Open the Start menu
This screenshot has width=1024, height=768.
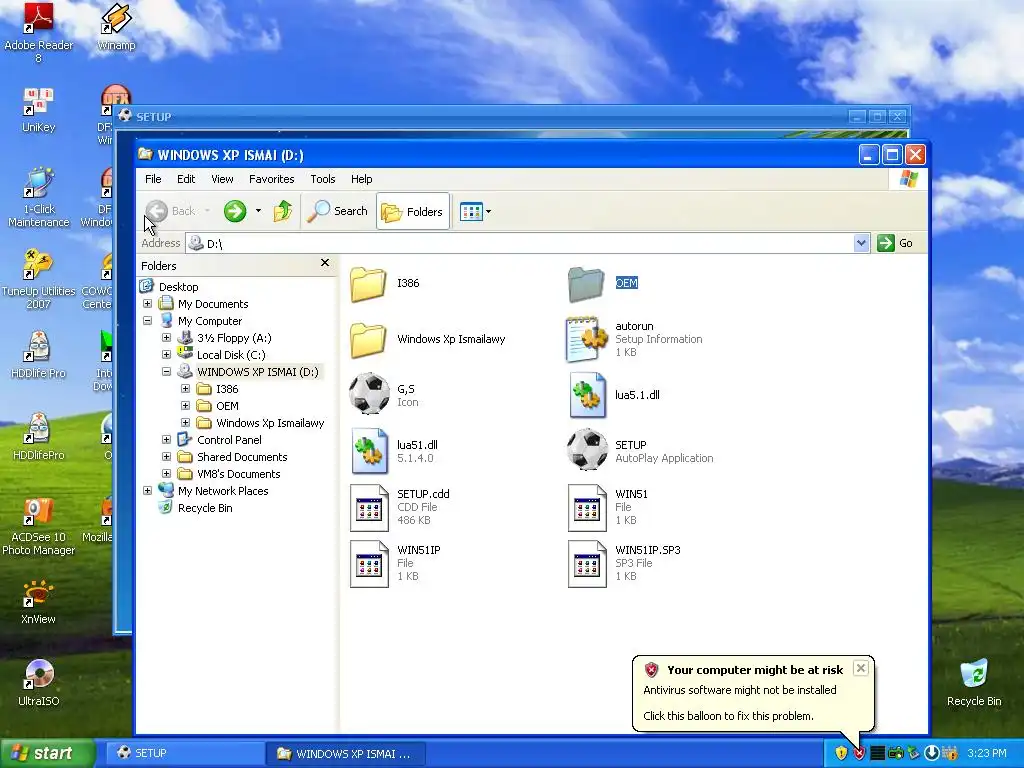click(47, 753)
